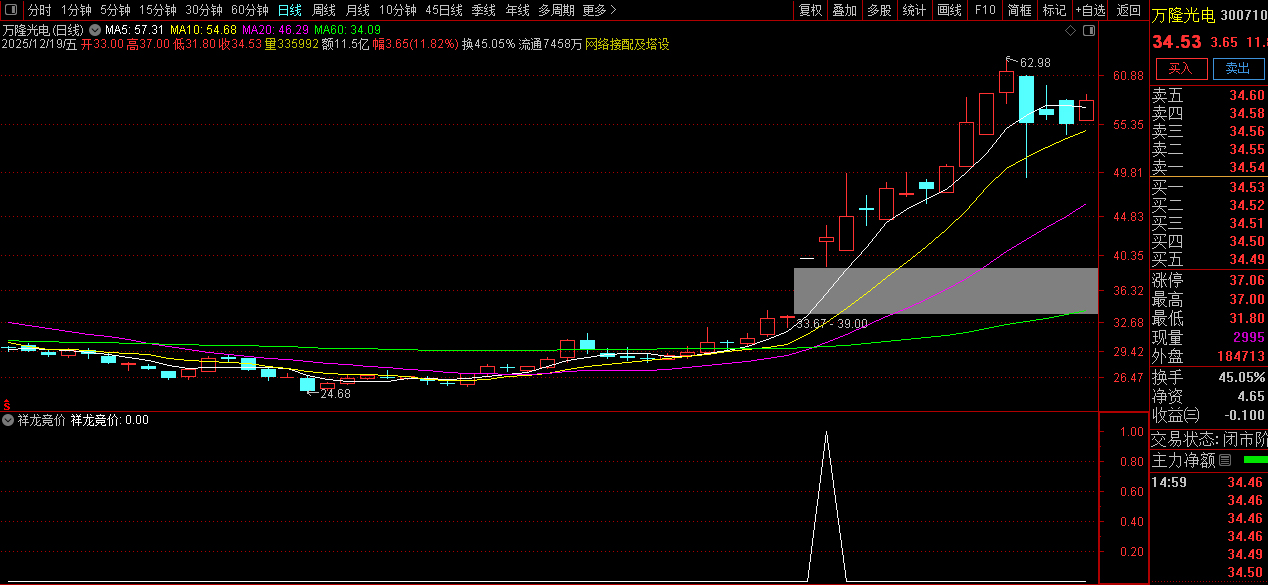The image size is (1268, 585).
Task: Open F10 company info
Action: (x=985, y=10)
